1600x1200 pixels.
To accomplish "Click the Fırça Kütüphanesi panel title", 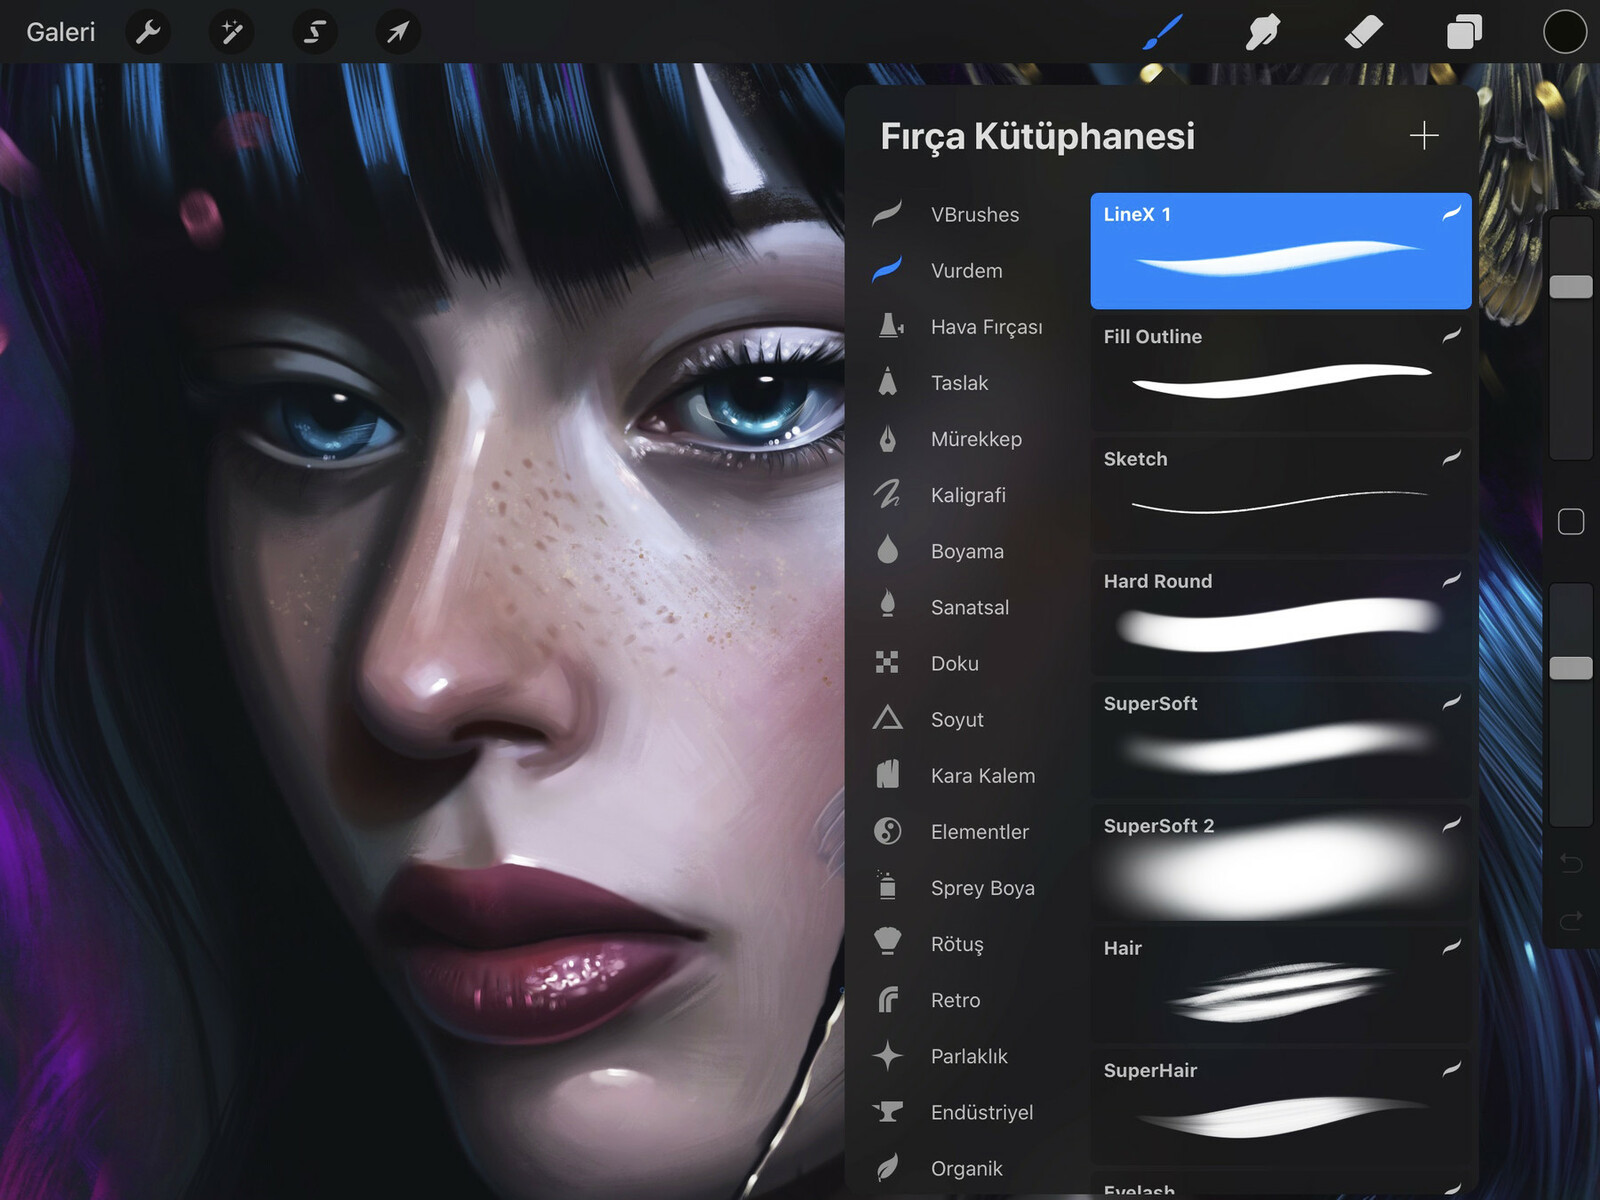I will pyautogui.click(x=1037, y=137).
